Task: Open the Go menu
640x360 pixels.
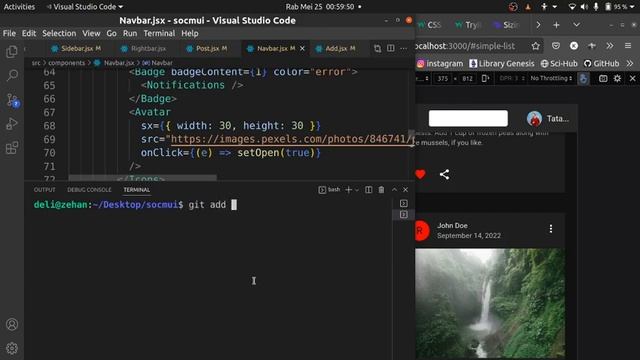Action: coord(111,33)
